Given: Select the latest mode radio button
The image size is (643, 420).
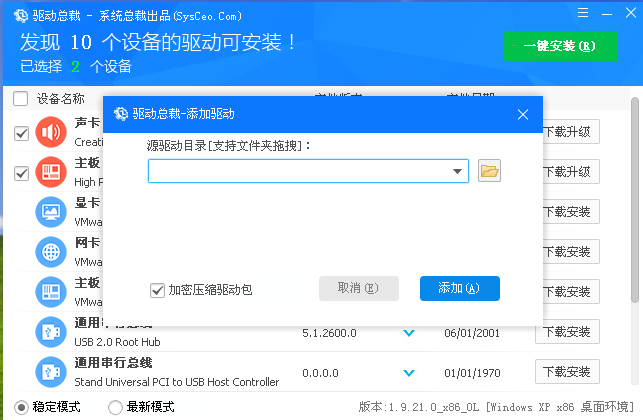Looking at the screenshot, I should tap(115, 407).
